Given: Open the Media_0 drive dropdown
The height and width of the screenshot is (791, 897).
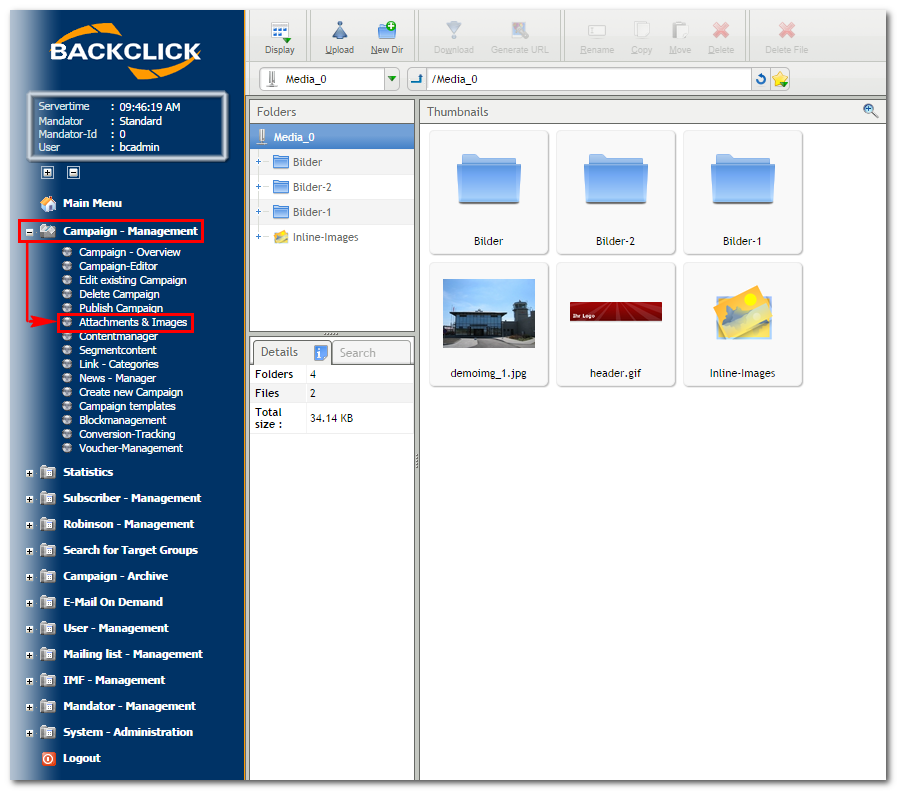Looking at the screenshot, I should click(x=392, y=80).
